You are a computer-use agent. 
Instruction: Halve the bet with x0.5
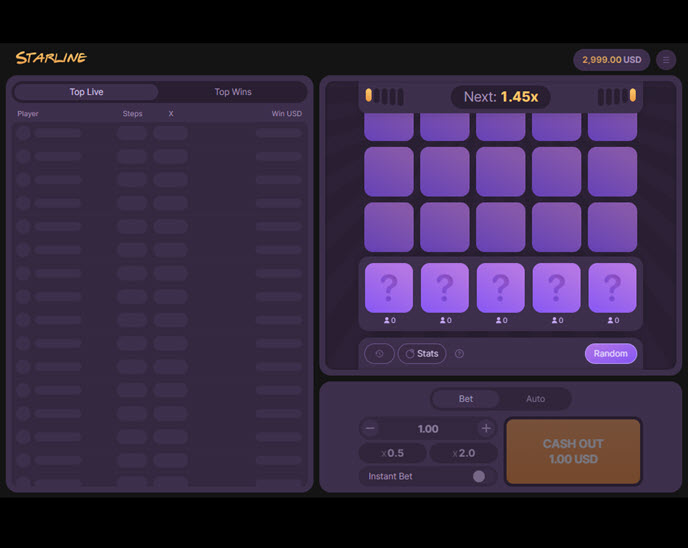[393, 454]
